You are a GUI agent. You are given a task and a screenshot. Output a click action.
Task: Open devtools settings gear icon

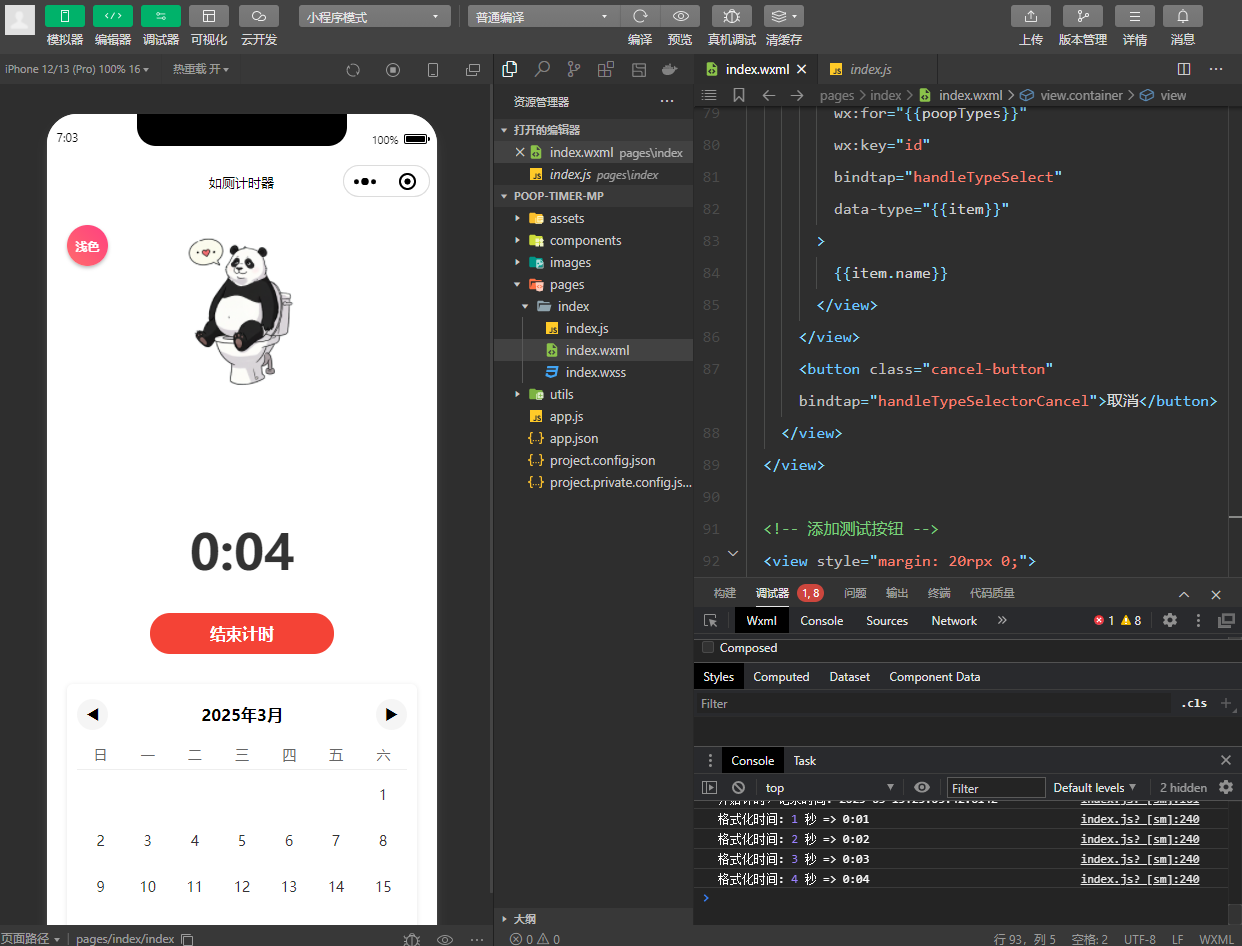pyautogui.click(x=1170, y=621)
